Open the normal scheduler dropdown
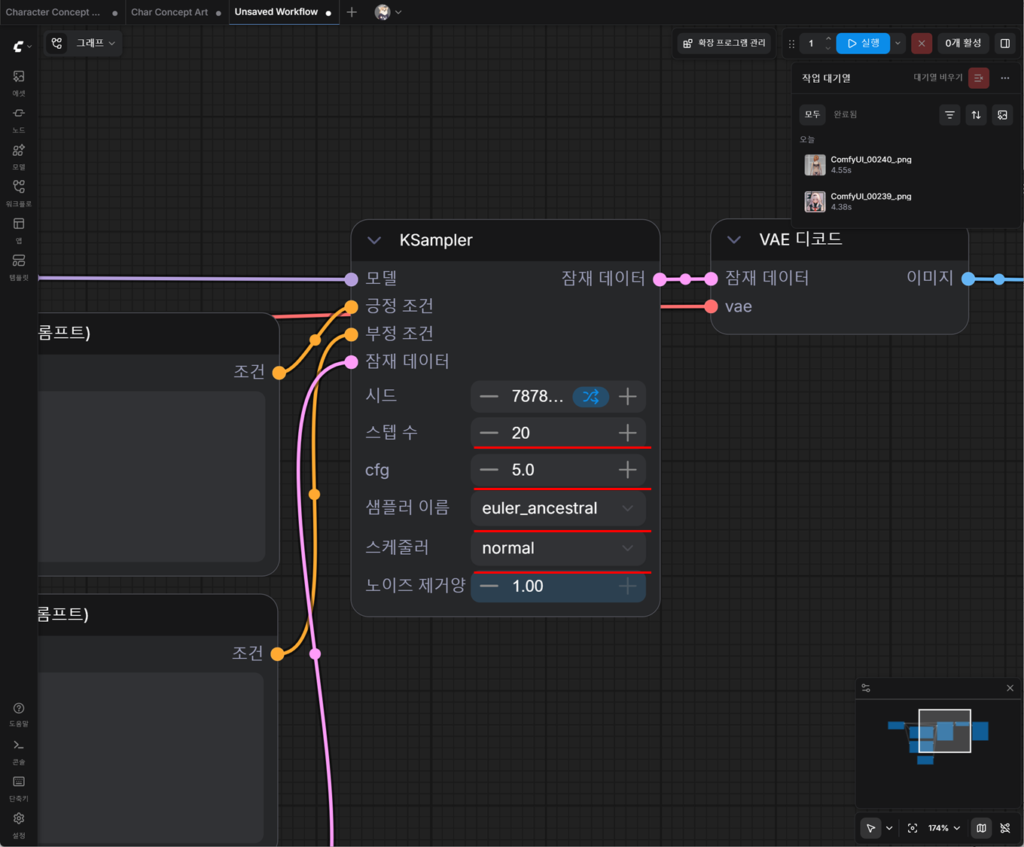The image size is (1024, 847). 558,548
